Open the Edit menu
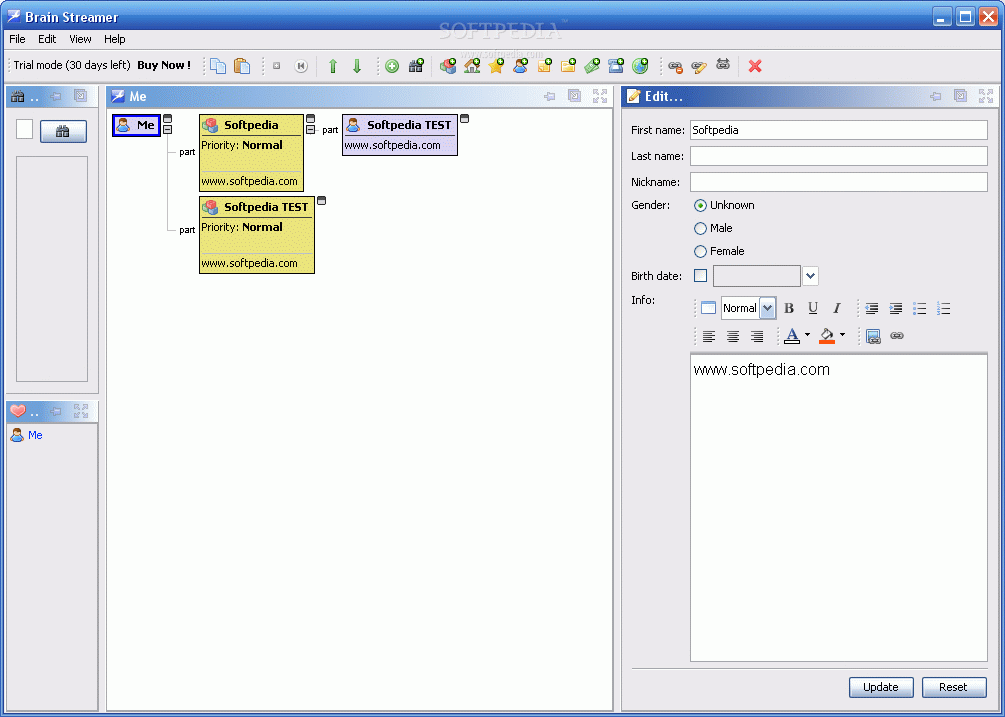The image size is (1005, 717). point(47,39)
